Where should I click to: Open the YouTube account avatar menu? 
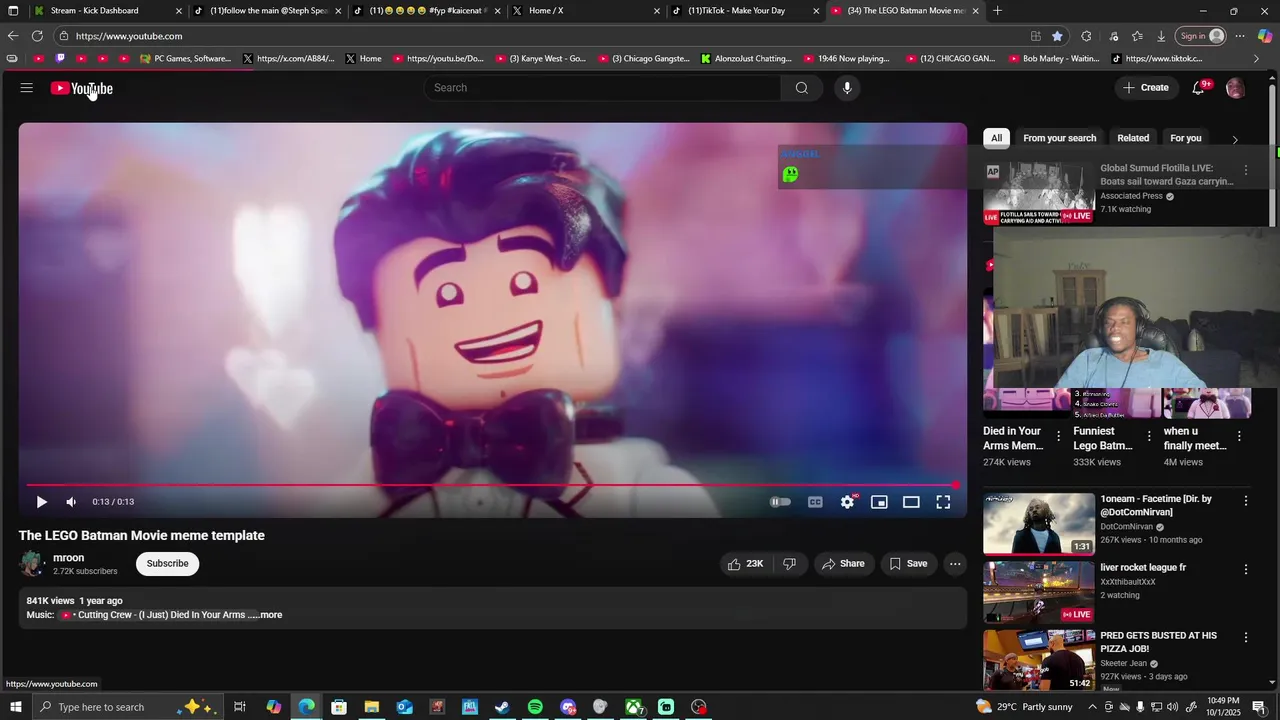tap(1235, 88)
